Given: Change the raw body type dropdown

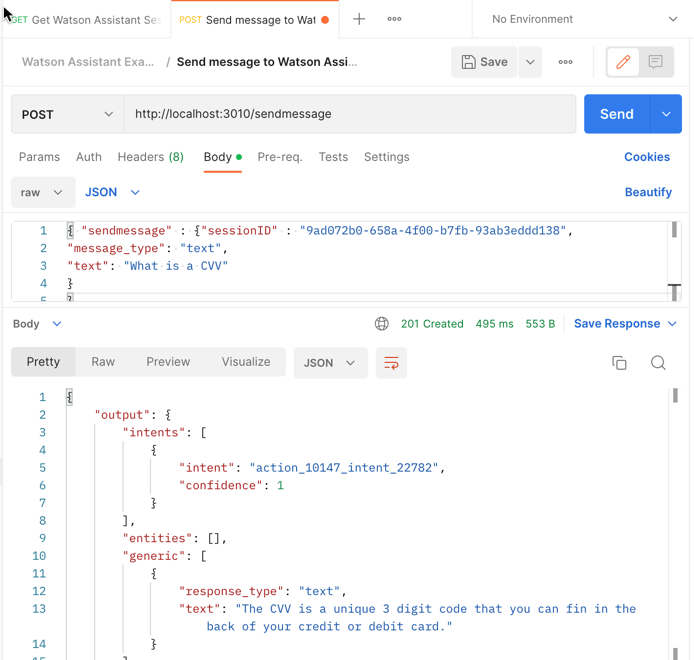Looking at the screenshot, I should pos(43,192).
